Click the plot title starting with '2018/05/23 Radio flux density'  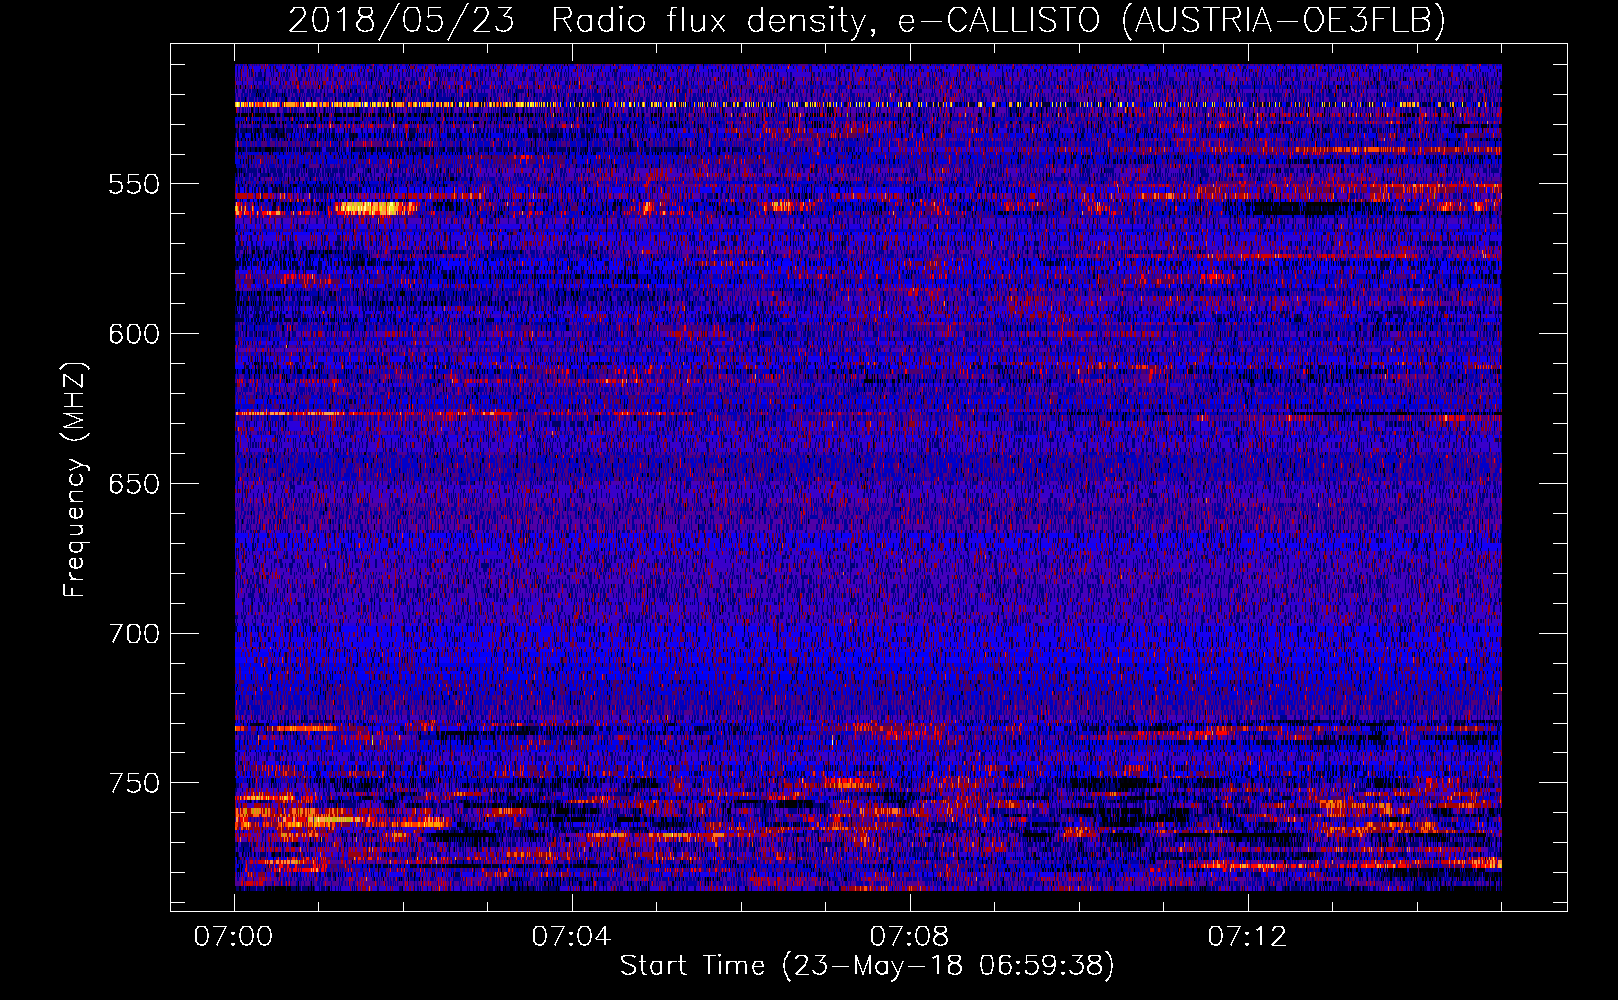click(867, 20)
